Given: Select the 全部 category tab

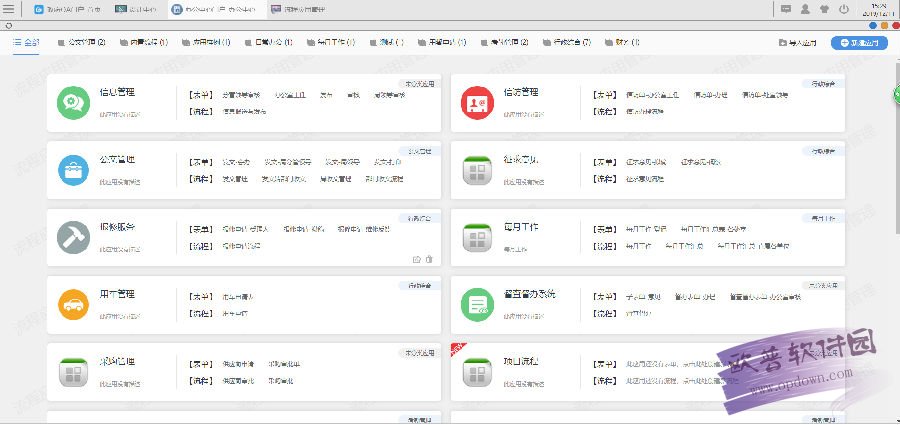Looking at the screenshot, I should click(26, 42).
